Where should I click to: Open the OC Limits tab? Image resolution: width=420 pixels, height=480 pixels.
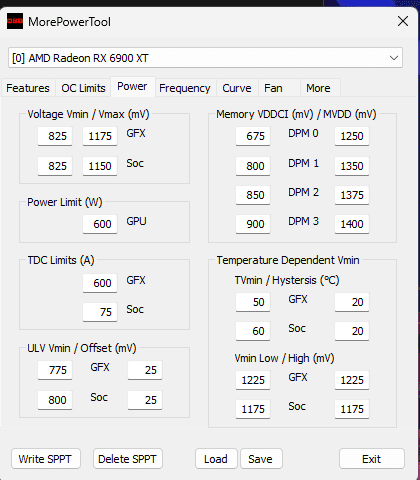click(83, 88)
